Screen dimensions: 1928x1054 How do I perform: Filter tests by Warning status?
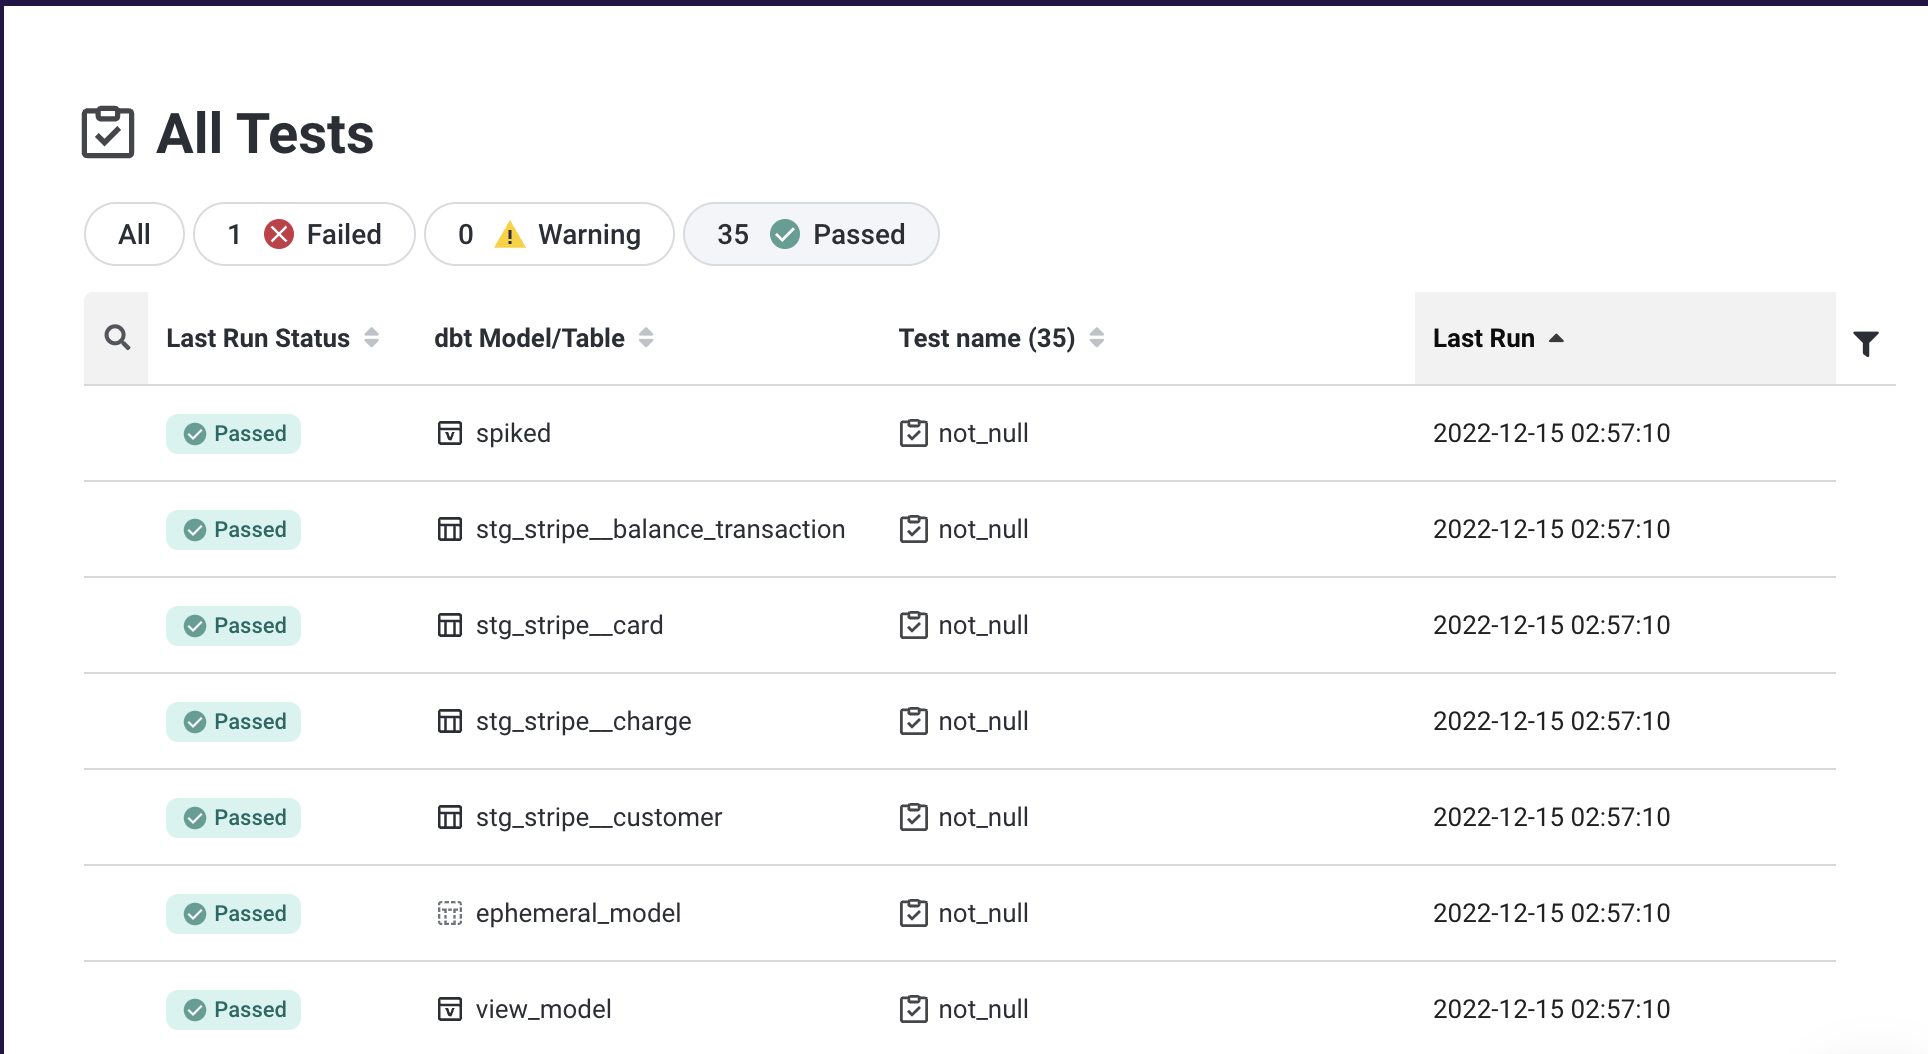(x=549, y=235)
